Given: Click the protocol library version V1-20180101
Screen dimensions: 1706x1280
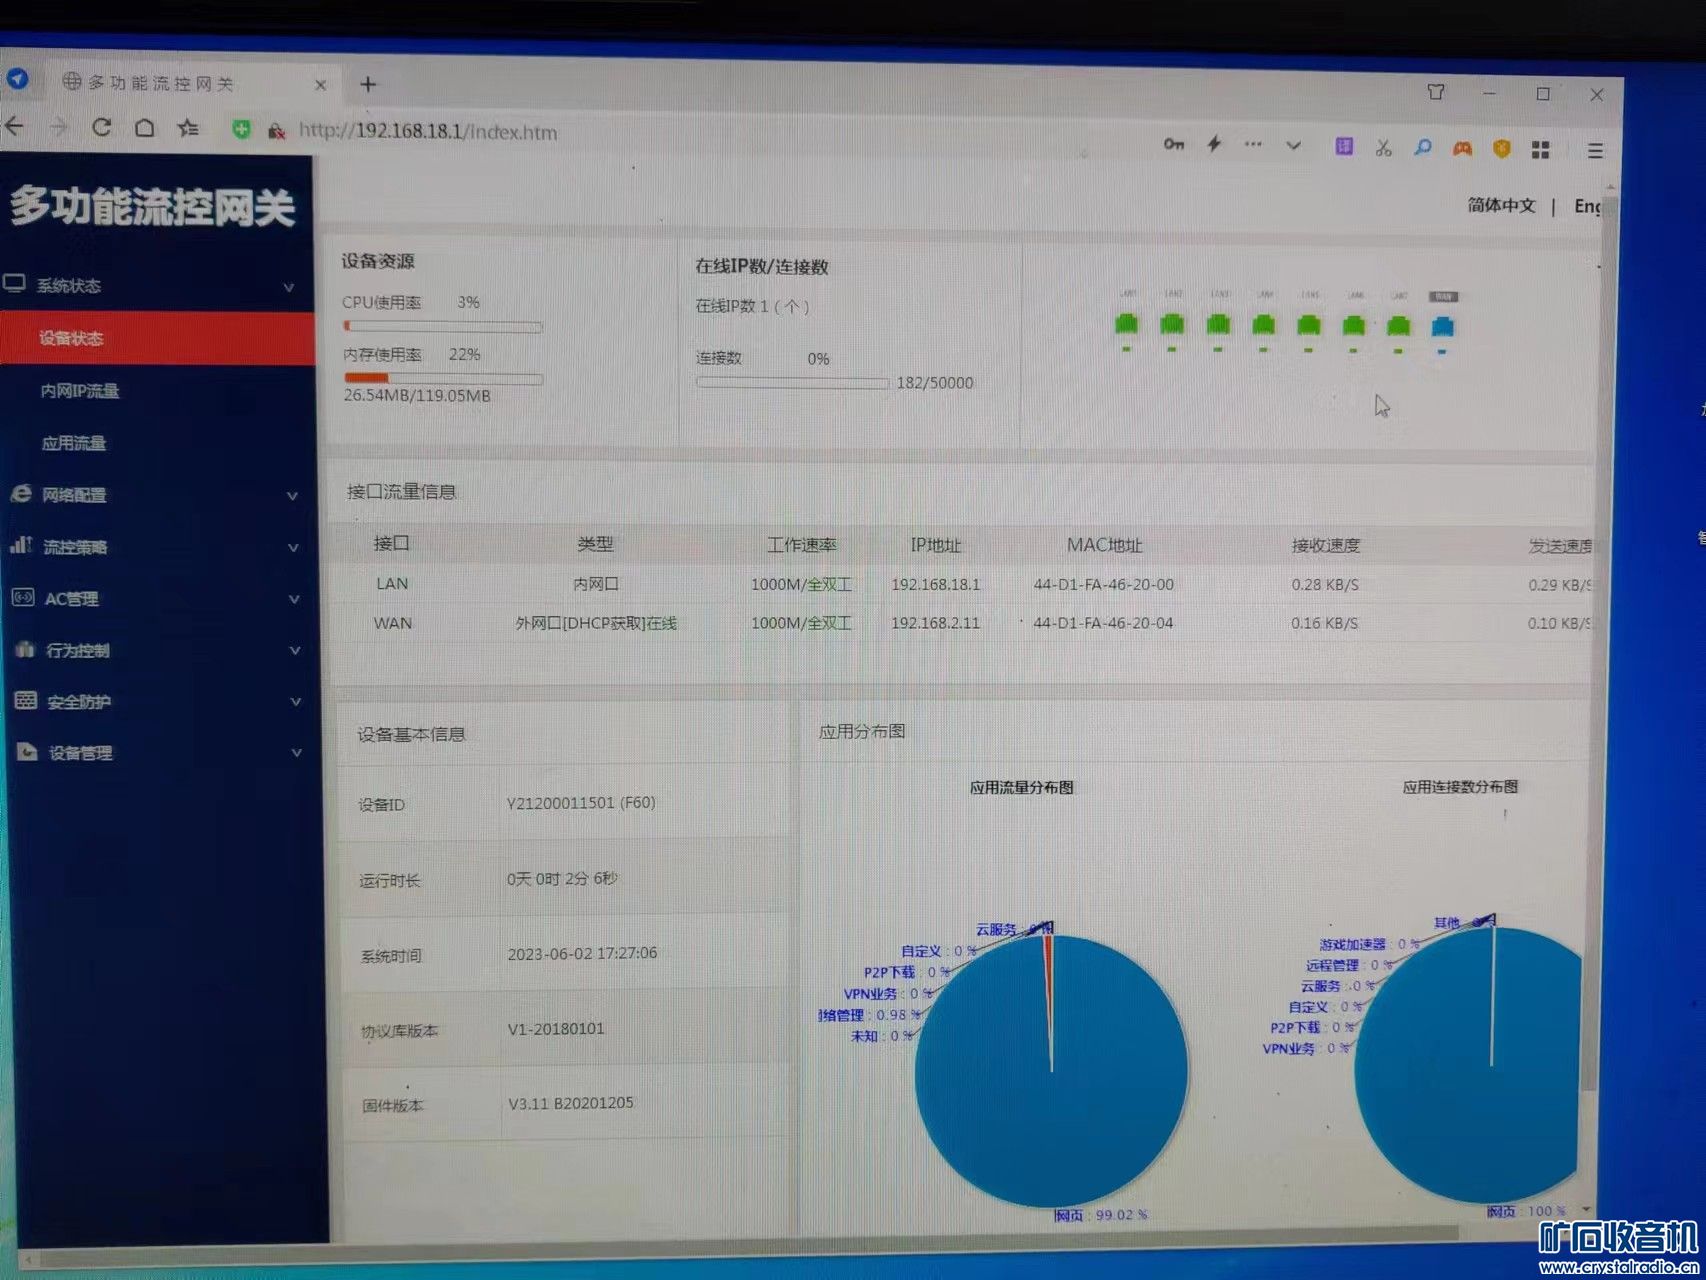Looking at the screenshot, I should 556,1029.
